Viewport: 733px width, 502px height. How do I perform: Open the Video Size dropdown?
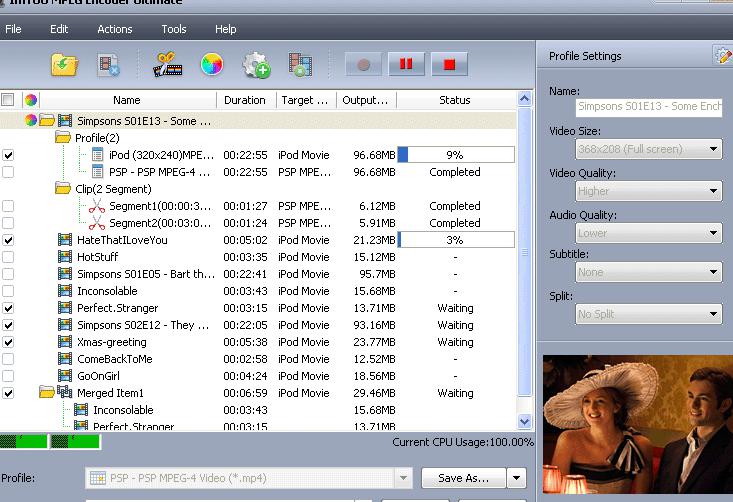tap(649, 149)
